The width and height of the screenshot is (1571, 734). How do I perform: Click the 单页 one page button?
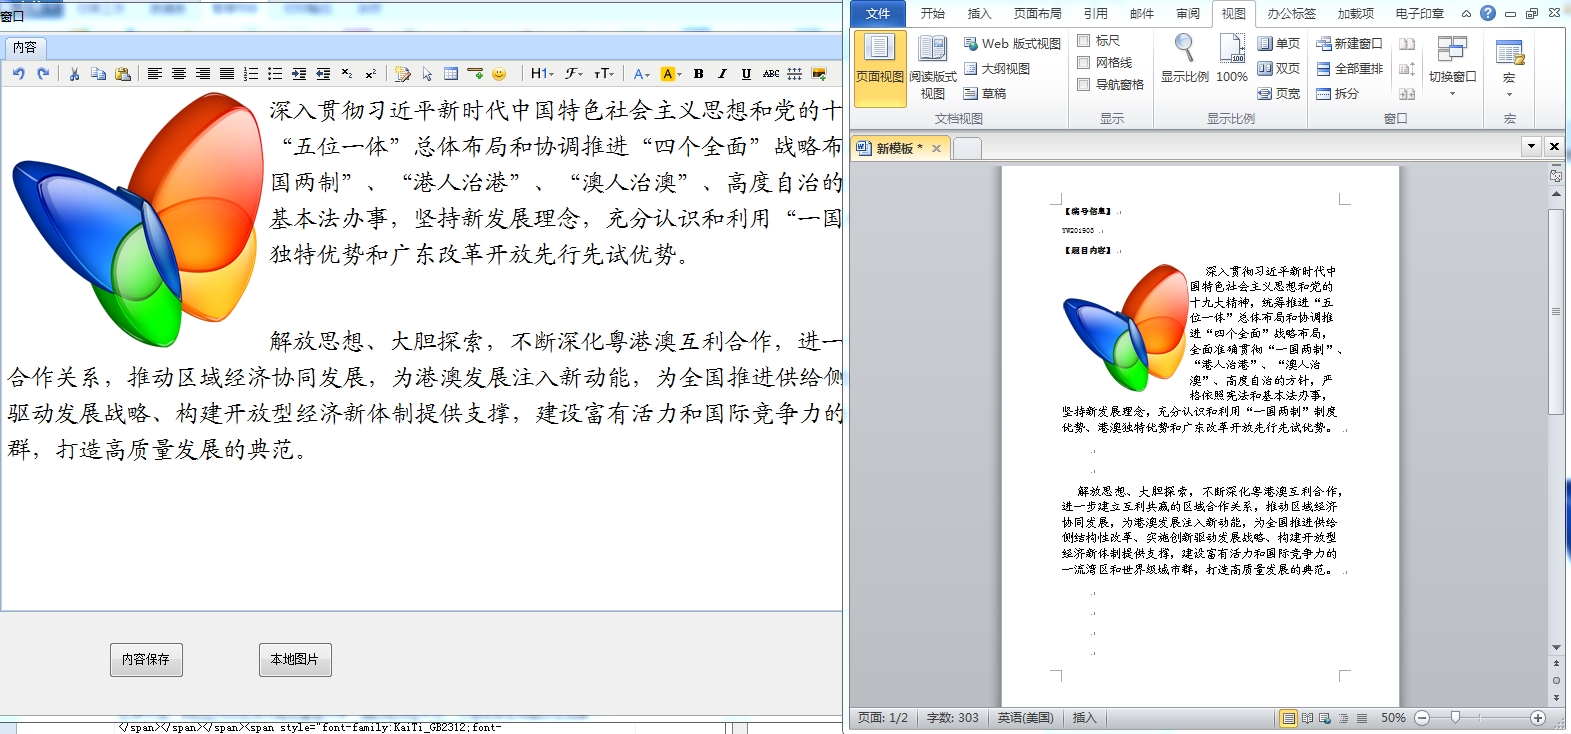pyautogui.click(x=1279, y=44)
